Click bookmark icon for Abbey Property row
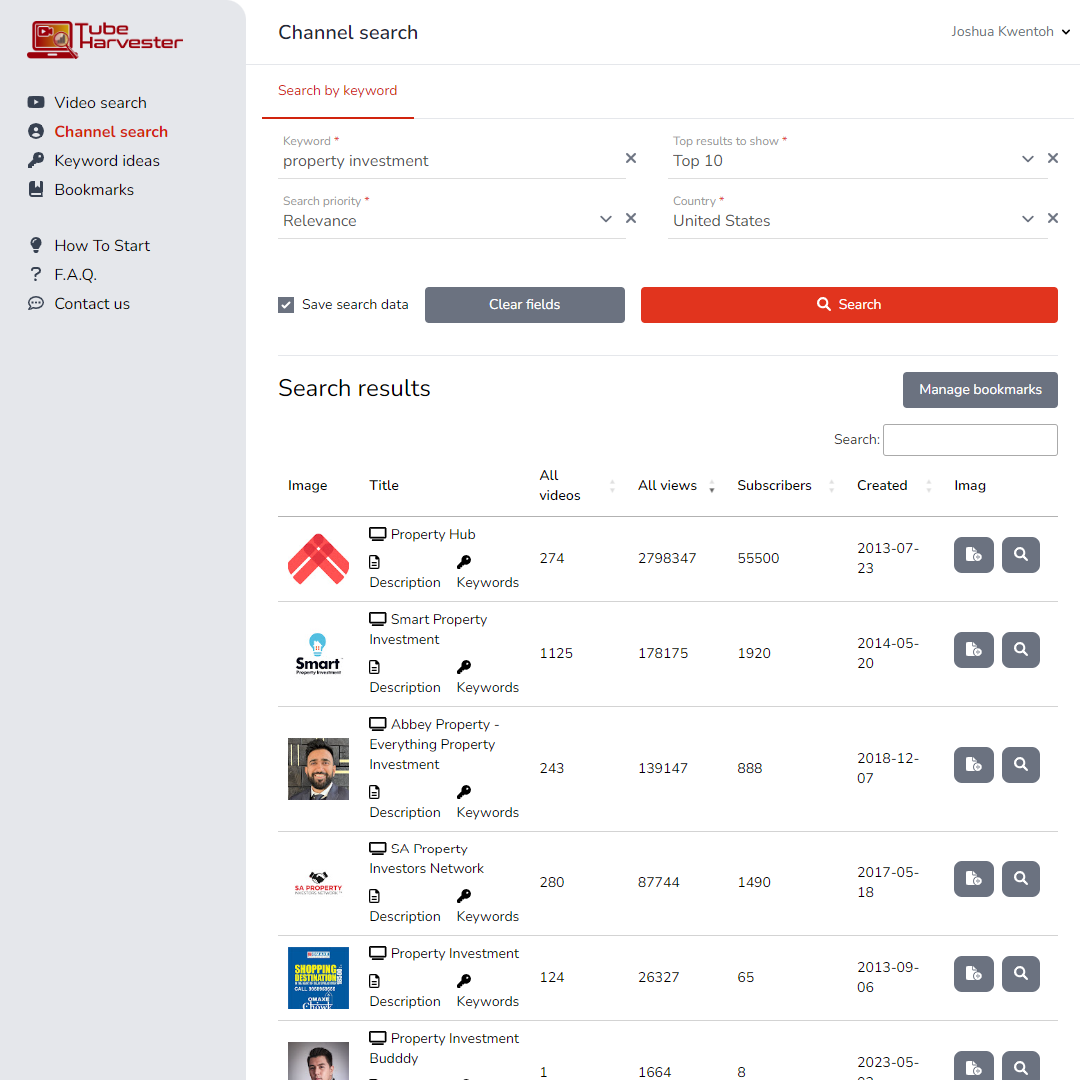 pos(973,765)
